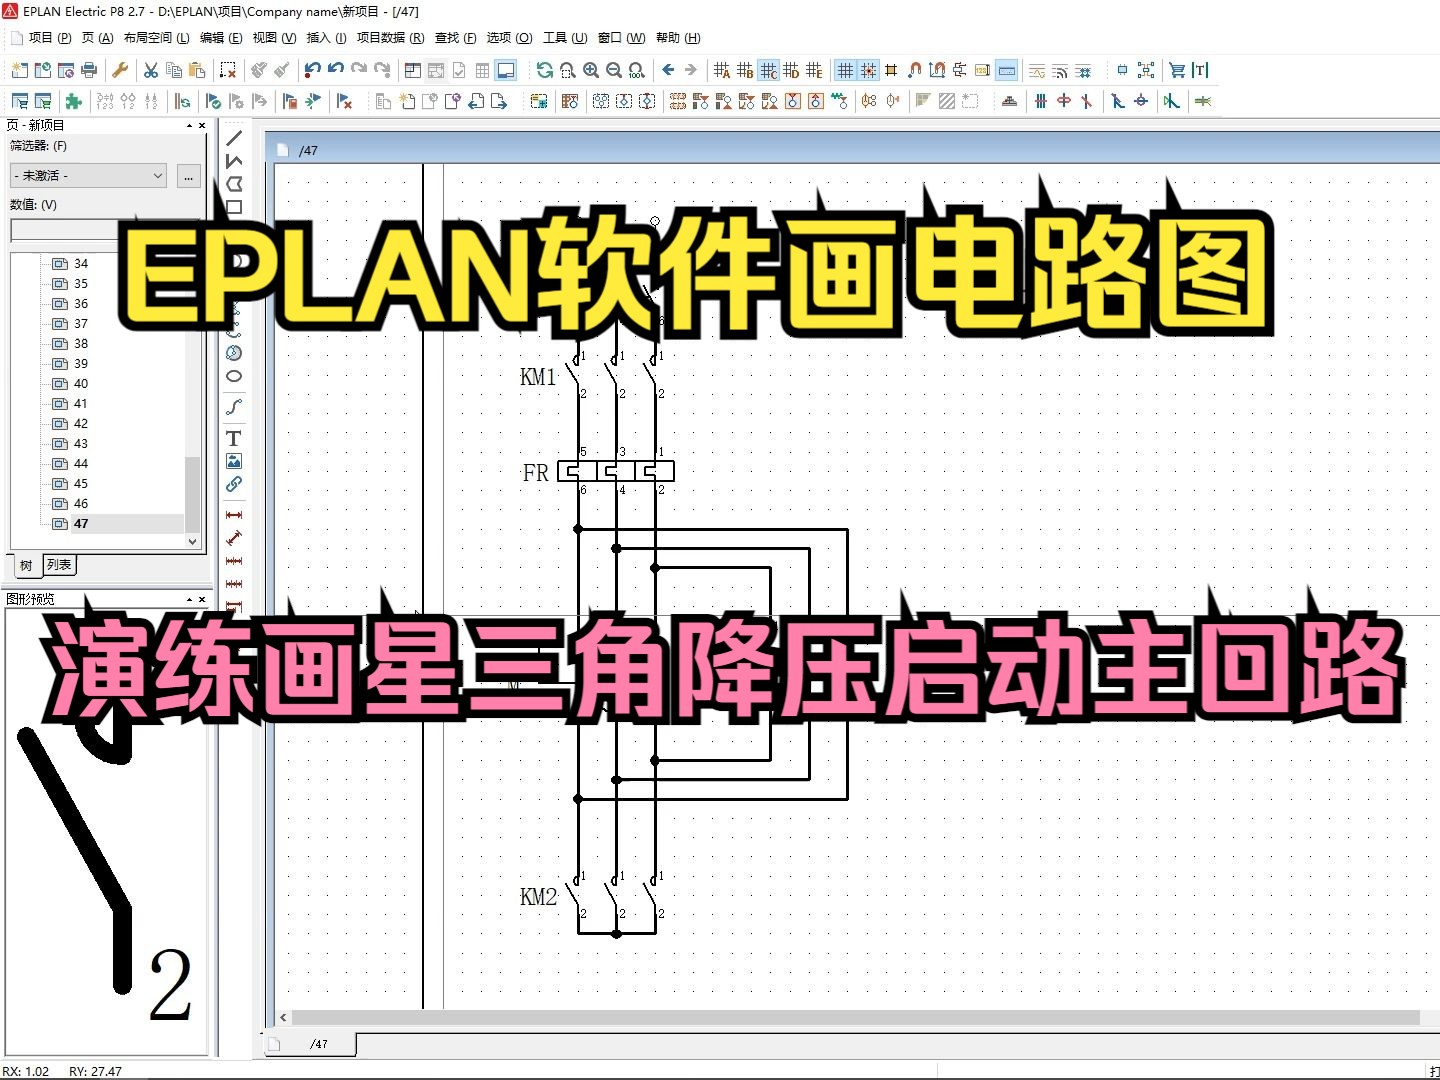Click the Redraw refresh icon
The image size is (1440, 1080).
[544, 70]
